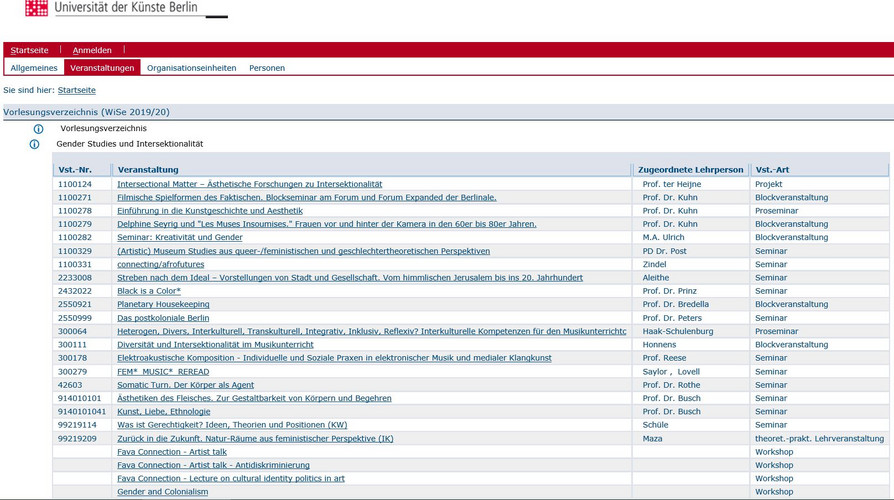Open connecting/afrofutures course

(x=161, y=264)
